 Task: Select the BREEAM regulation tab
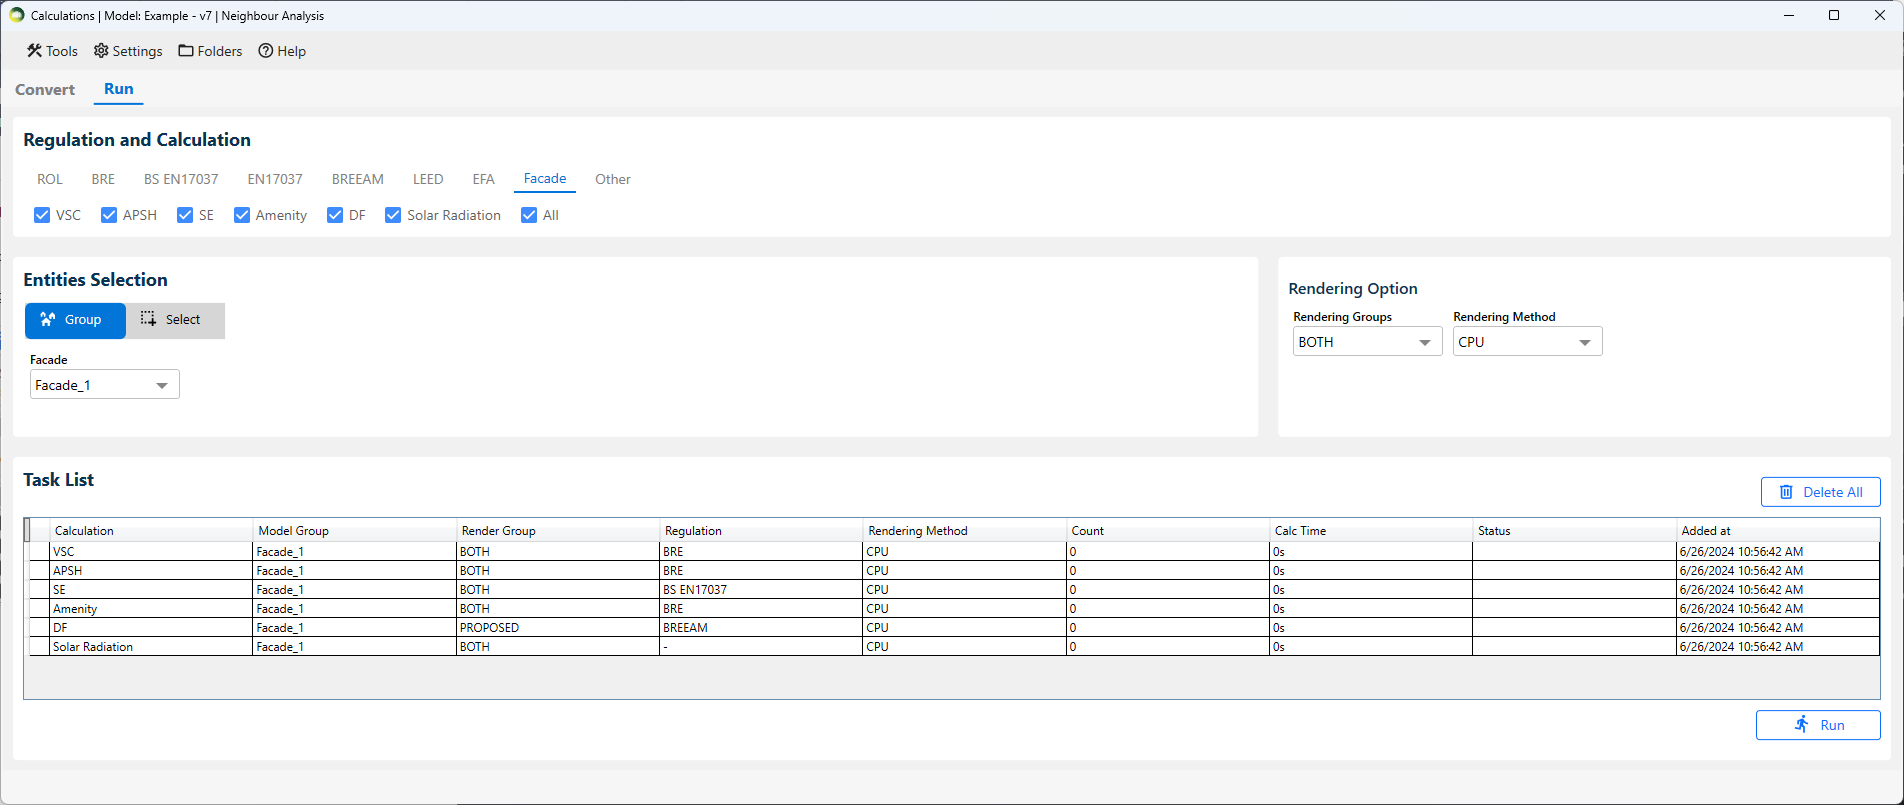click(358, 179)
